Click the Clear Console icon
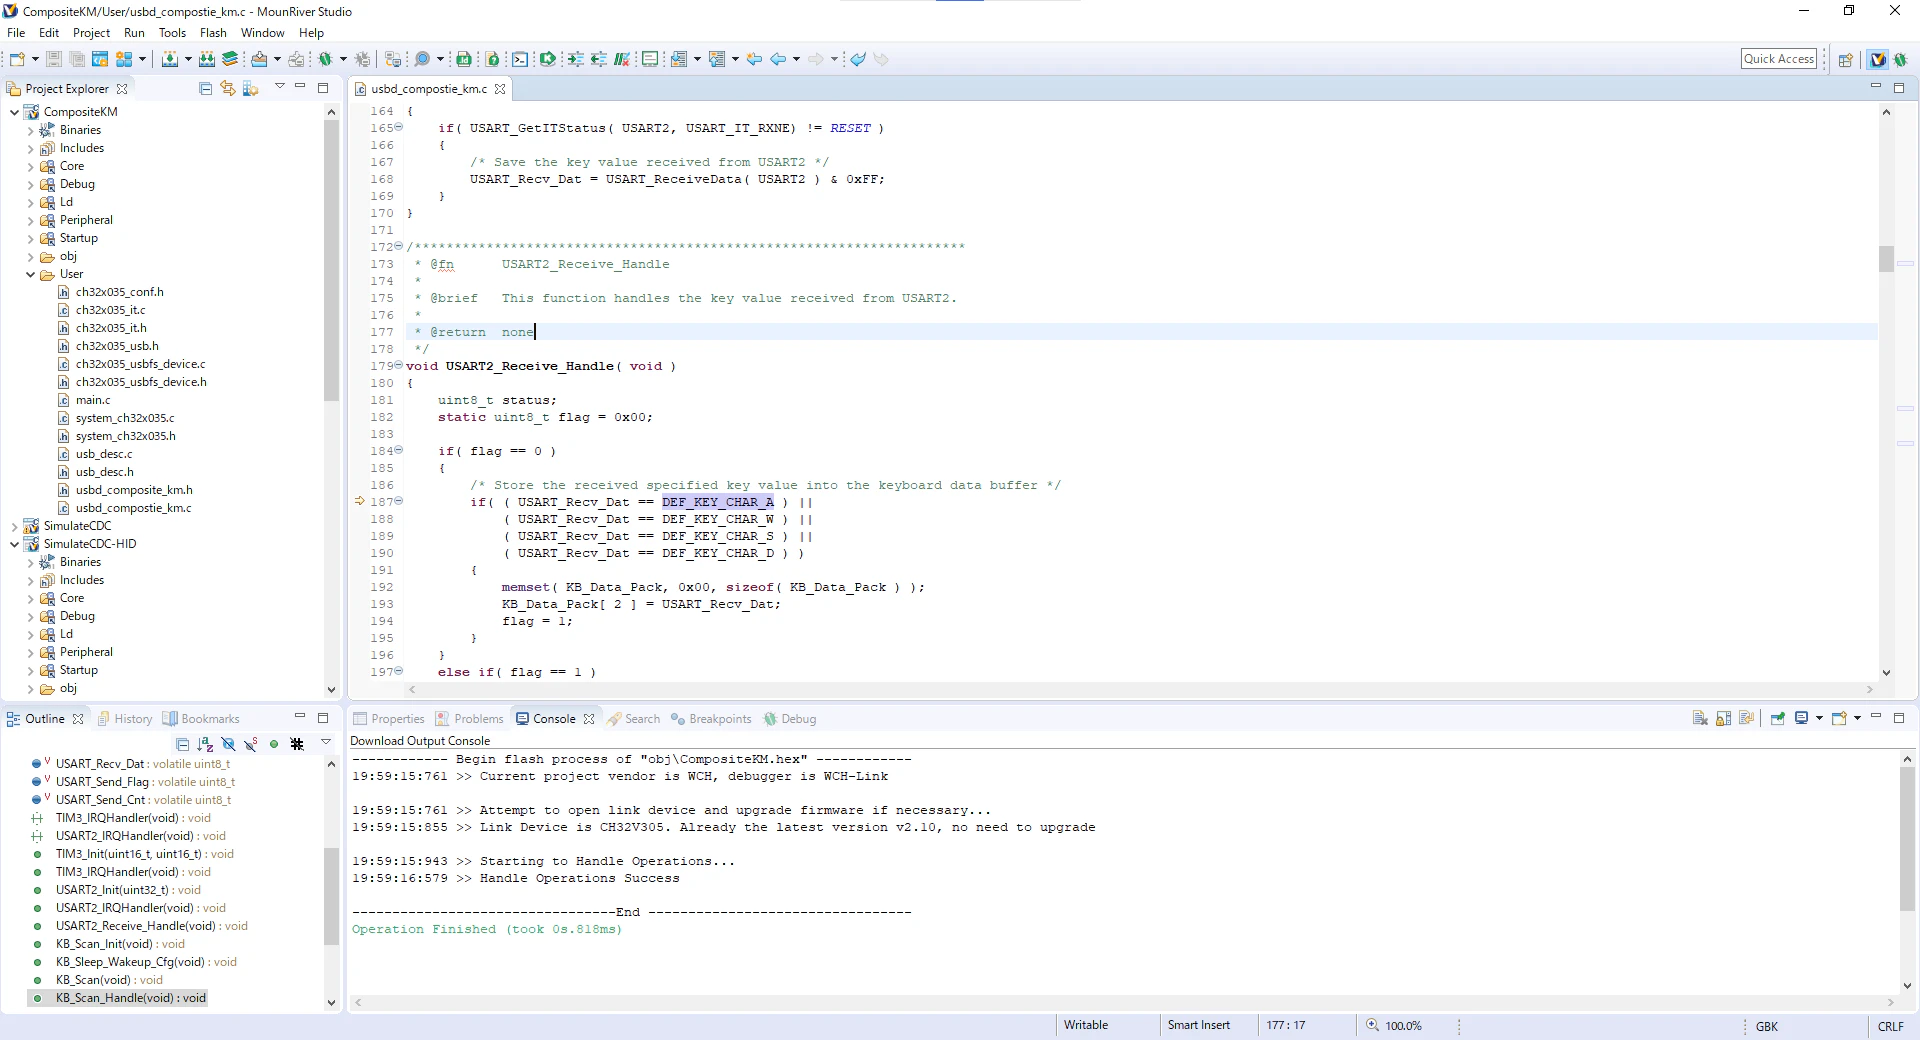 point(1699,718)
